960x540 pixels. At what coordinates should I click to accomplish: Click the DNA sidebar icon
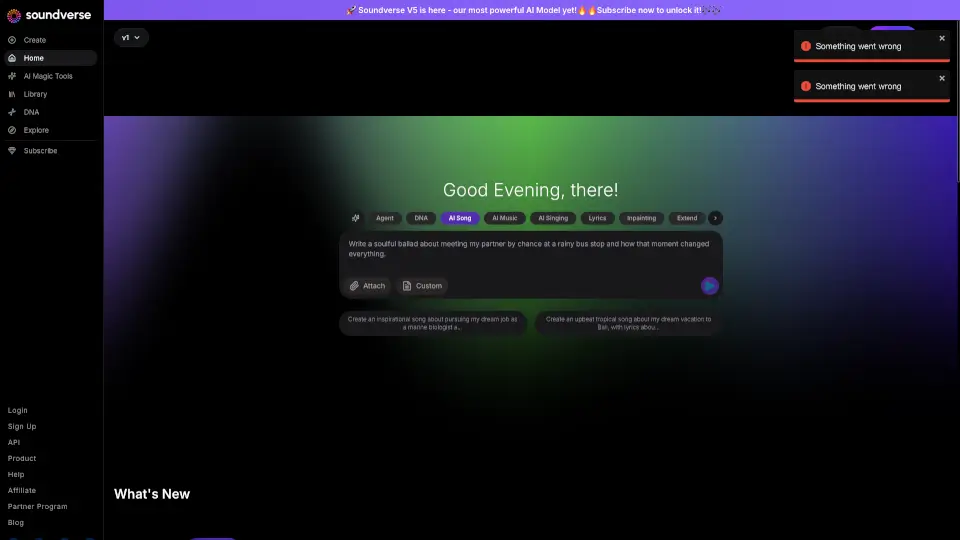click(x=12, y=112)
